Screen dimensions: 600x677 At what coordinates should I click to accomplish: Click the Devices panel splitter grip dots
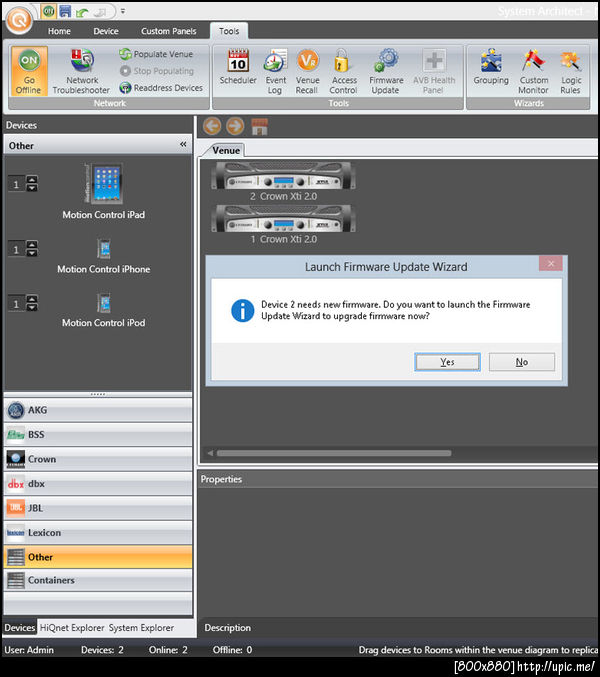(98, 394)
